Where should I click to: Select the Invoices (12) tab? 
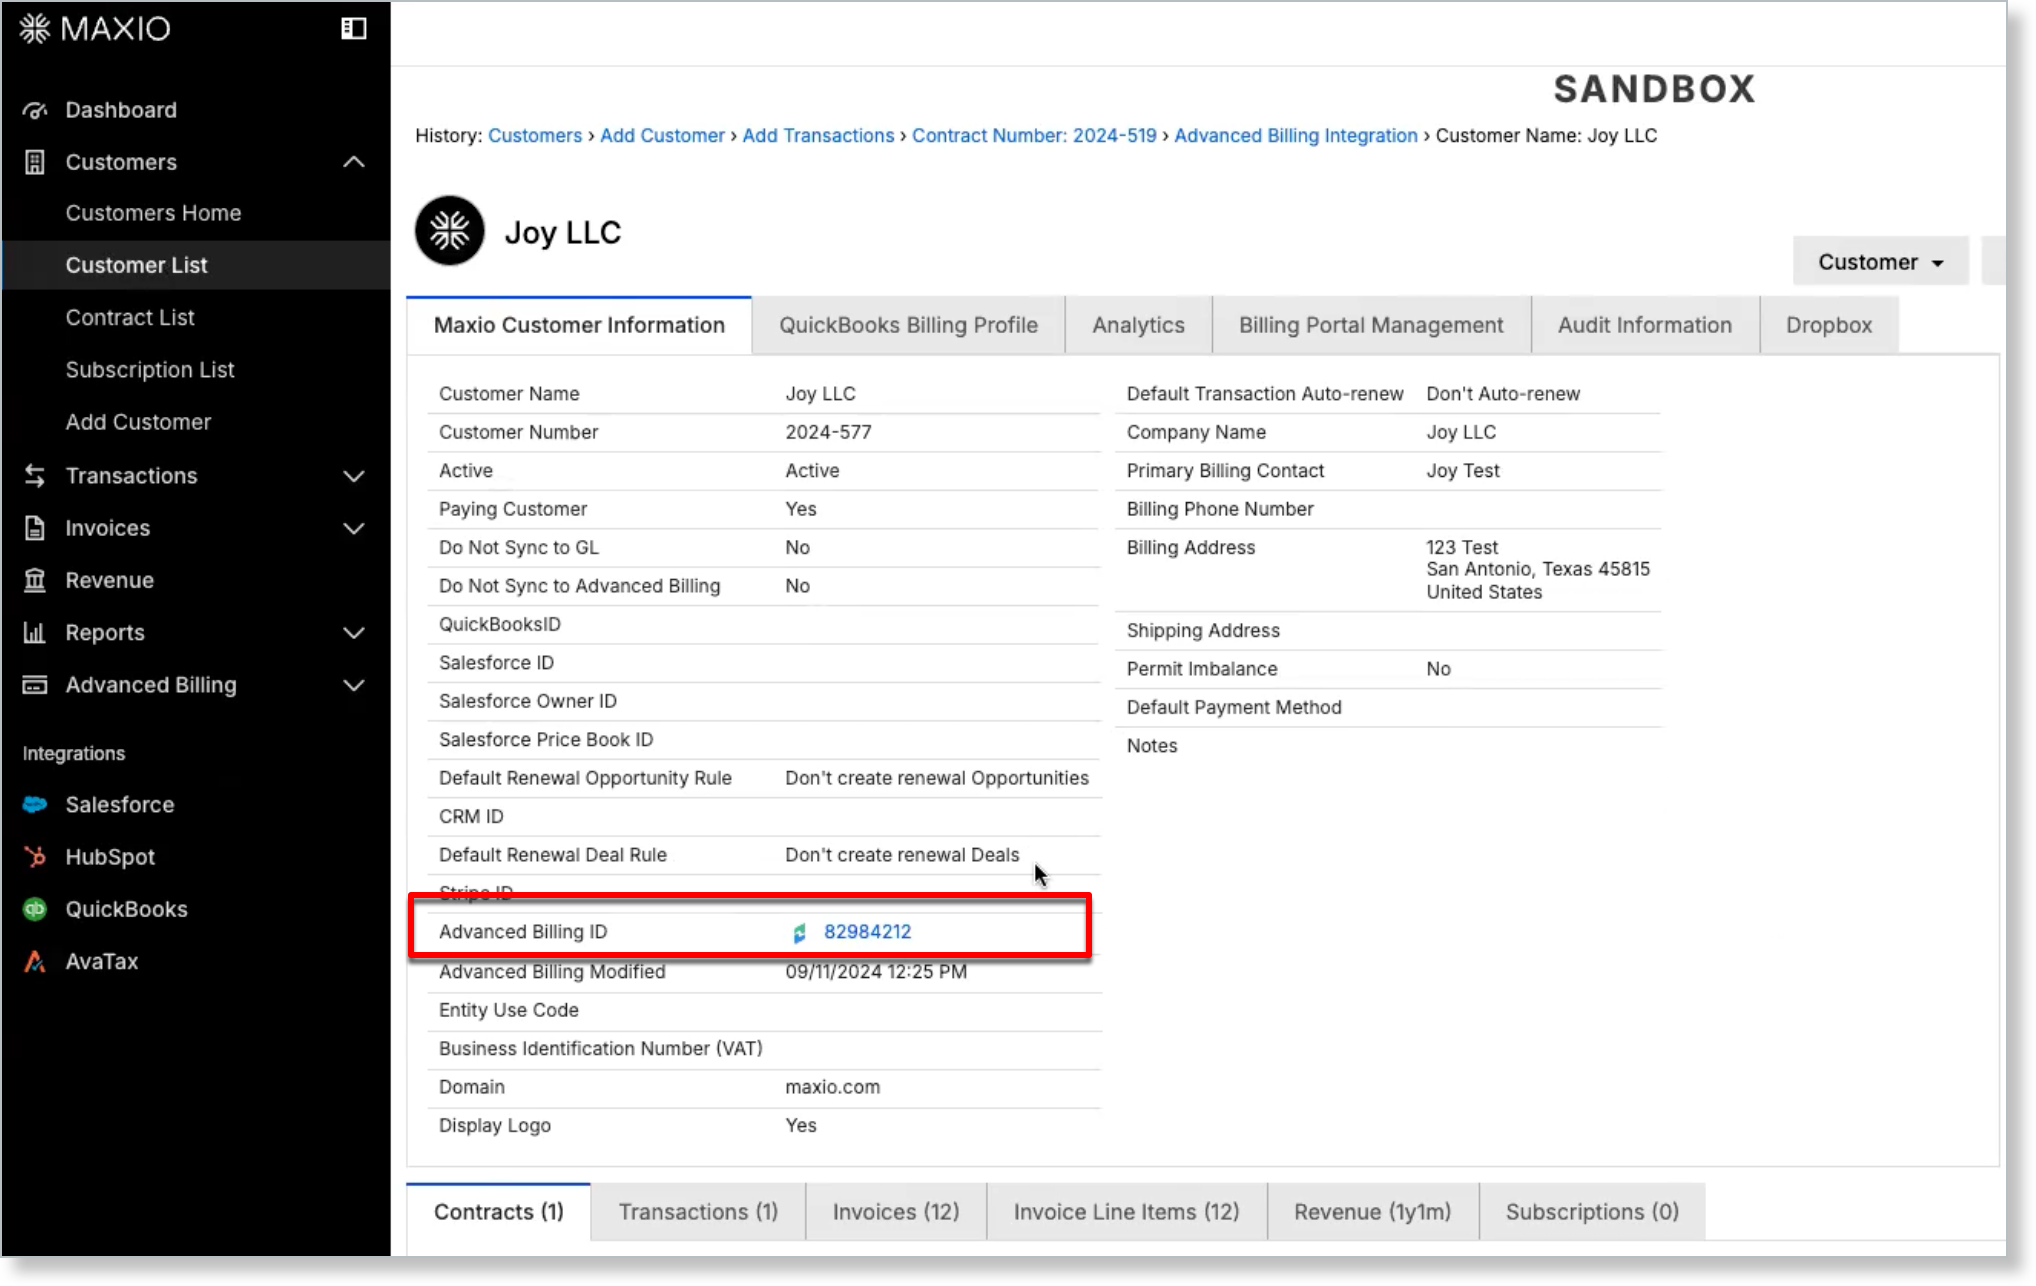tap(896, 1212)
